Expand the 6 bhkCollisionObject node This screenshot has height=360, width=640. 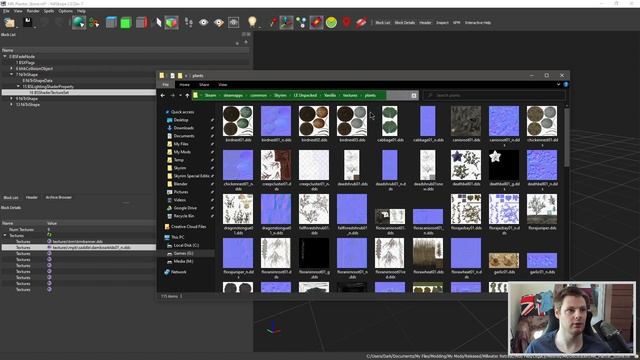point(11,69)
